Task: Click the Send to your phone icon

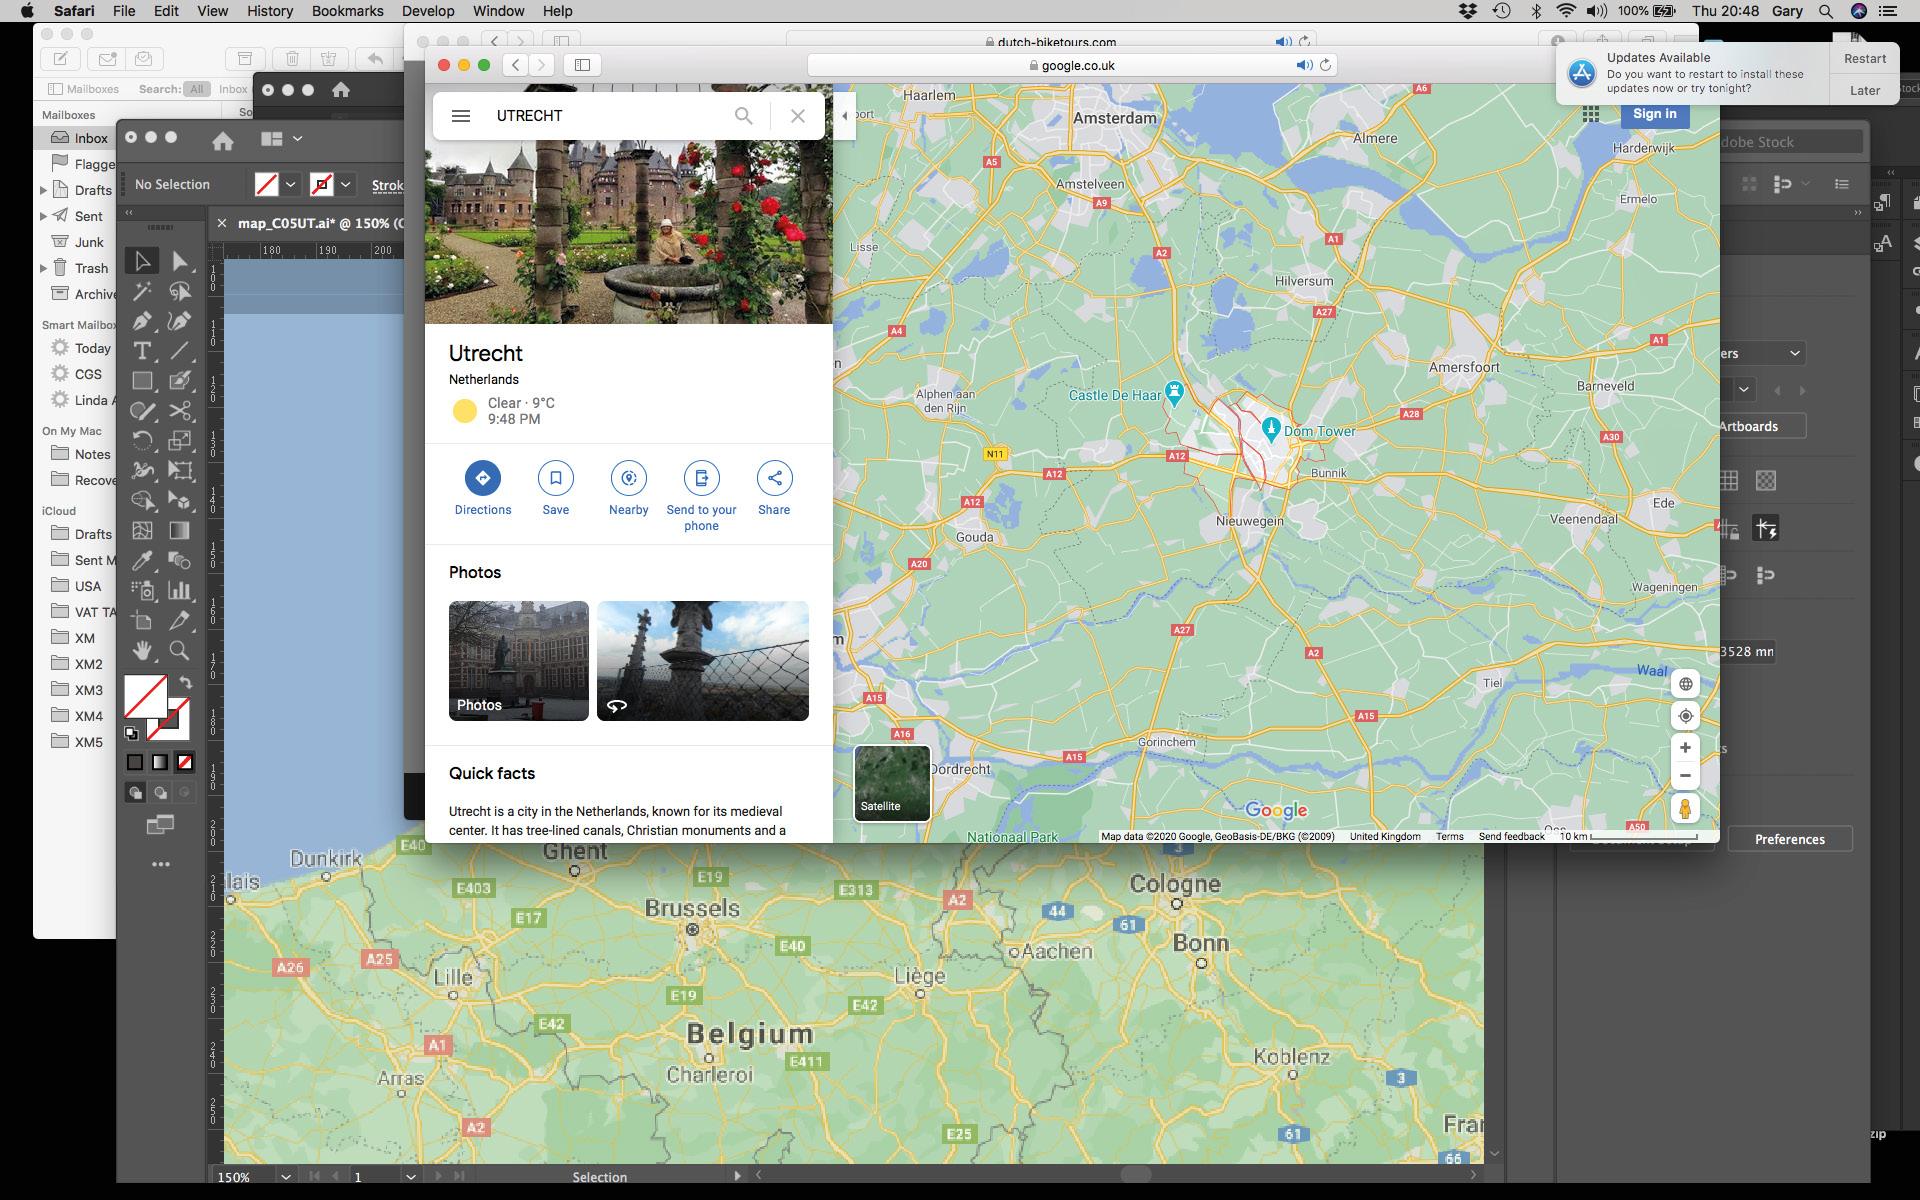Action: [x=702, y=478]
